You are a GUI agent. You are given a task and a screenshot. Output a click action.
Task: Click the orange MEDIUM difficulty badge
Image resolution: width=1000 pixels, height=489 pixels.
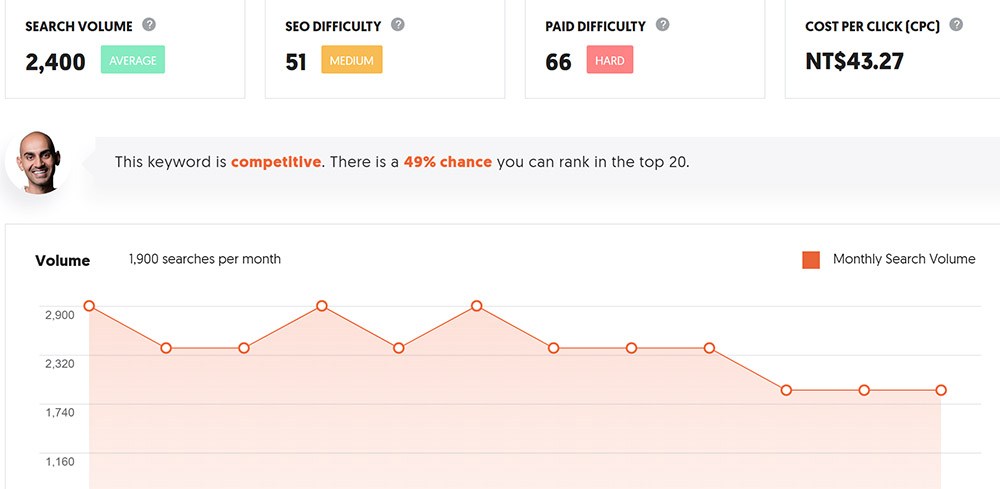(x=352, y=61)
